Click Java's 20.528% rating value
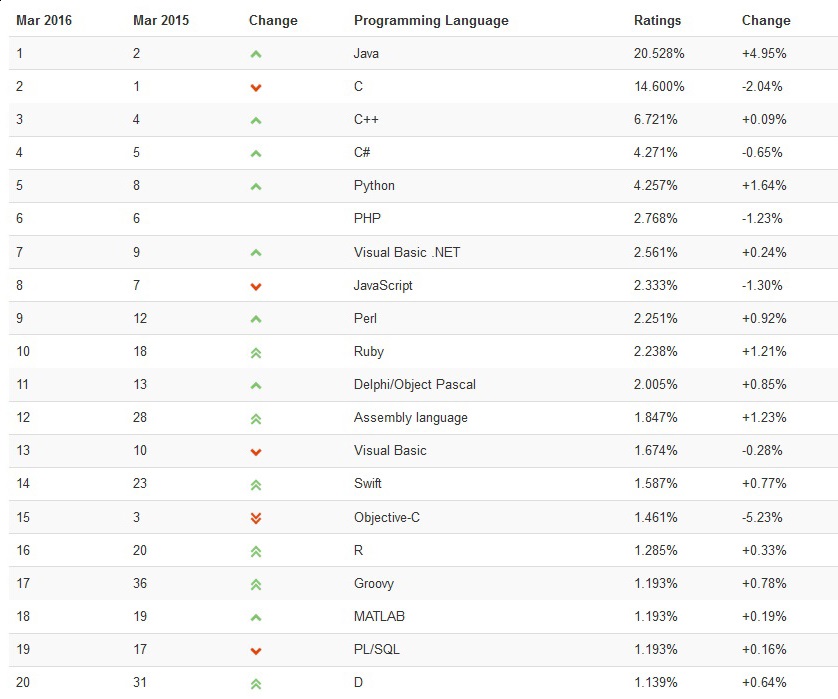 click(x=660, y=53)
